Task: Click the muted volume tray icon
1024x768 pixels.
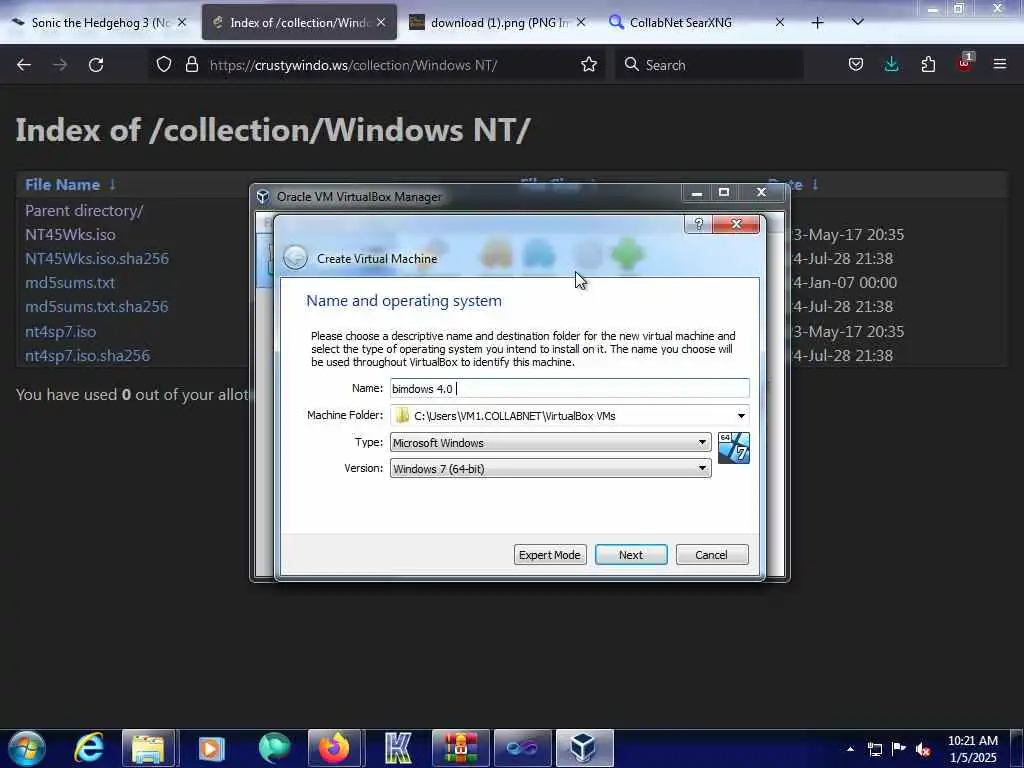Action: pyautogui.click(x=923, y=749)
